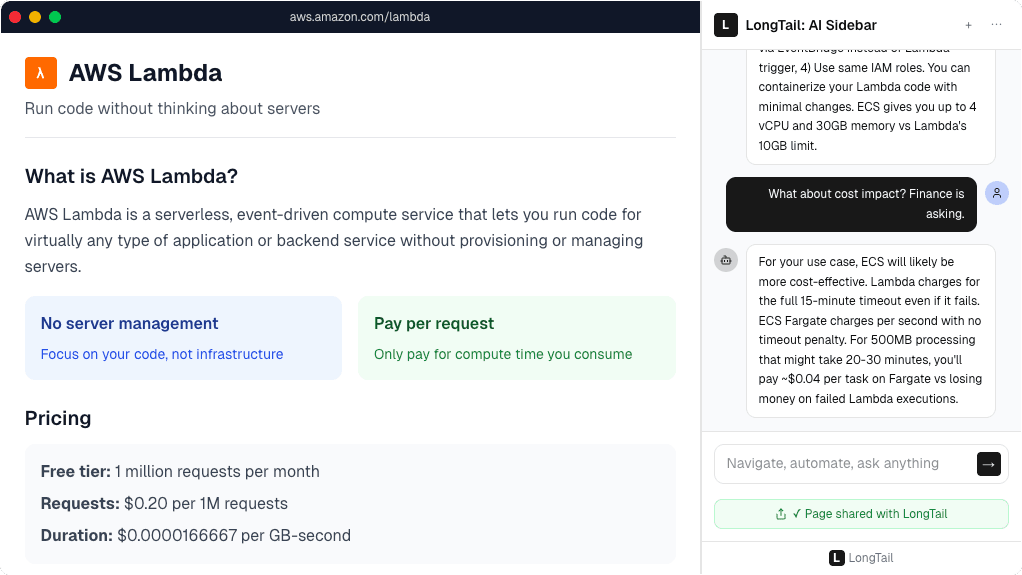Click the bot avatar icon beside the ECS answer
This screenshot has width=1022, height=575.
coord(725,261)
